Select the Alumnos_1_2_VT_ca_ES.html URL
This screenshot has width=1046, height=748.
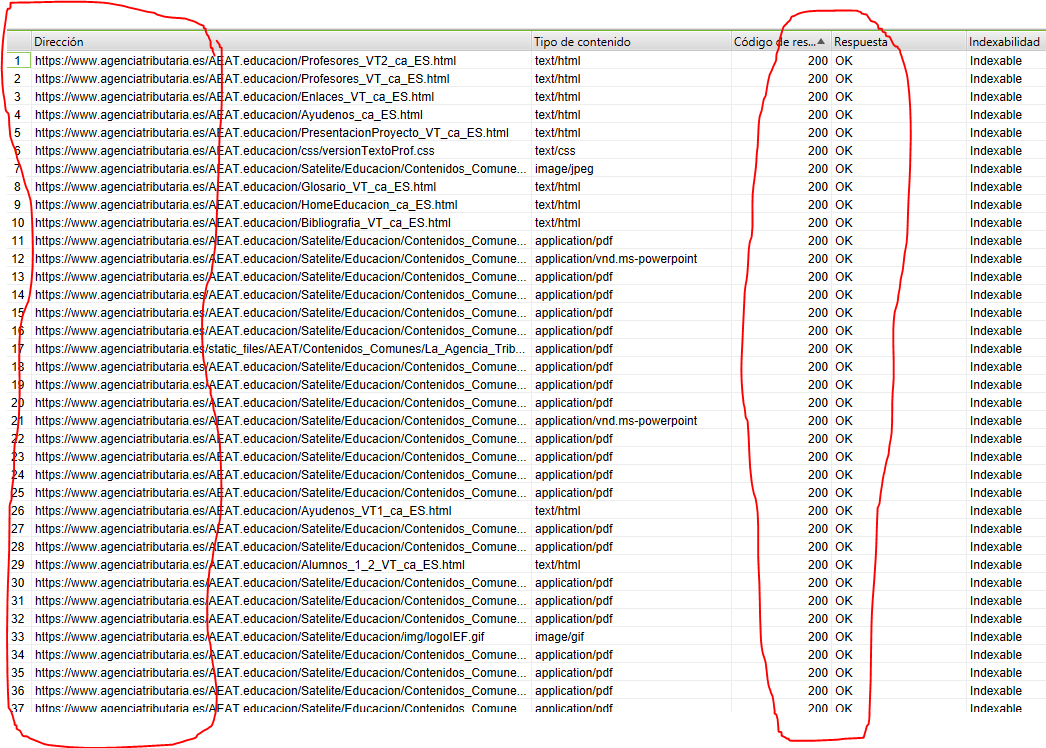tap(249, 565)
